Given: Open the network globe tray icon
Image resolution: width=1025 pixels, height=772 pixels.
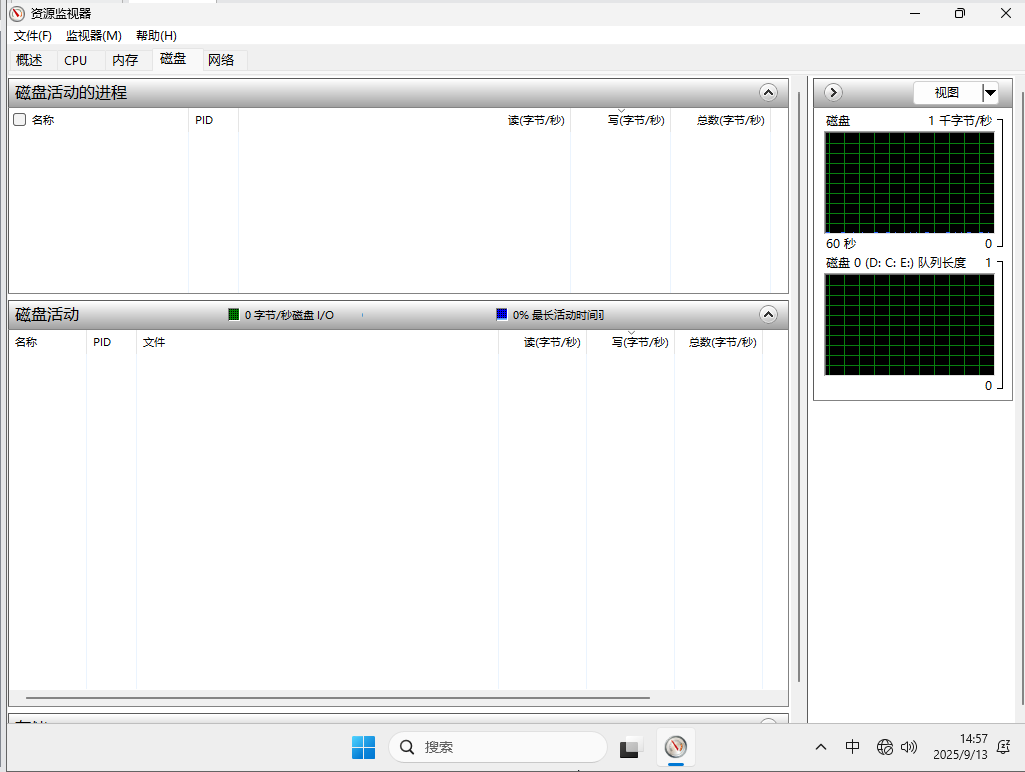Looking at the screenshot, I should [885, 747].
